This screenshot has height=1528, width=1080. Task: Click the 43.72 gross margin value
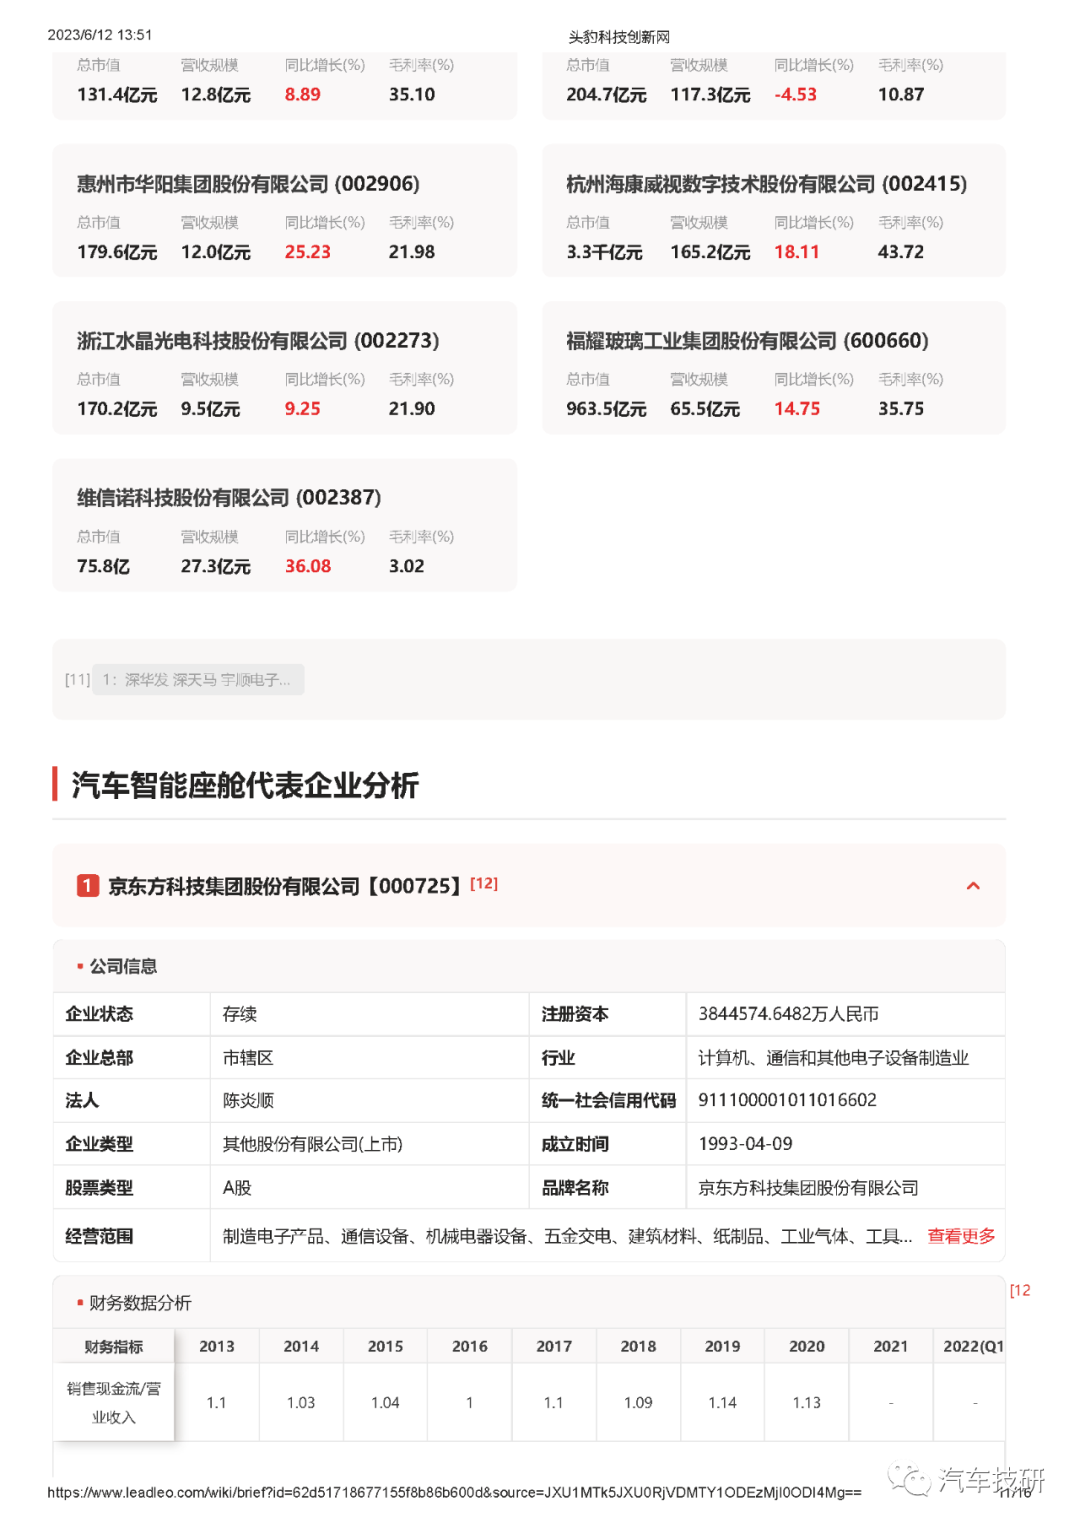point(901,252)
